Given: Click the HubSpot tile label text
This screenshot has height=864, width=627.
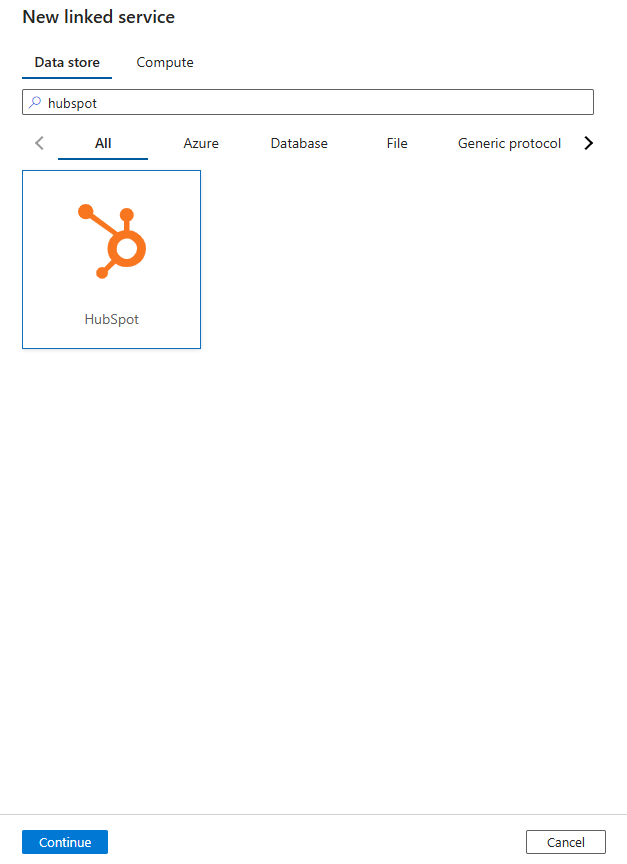Looking at the screenshot, I should pos(112,320).
